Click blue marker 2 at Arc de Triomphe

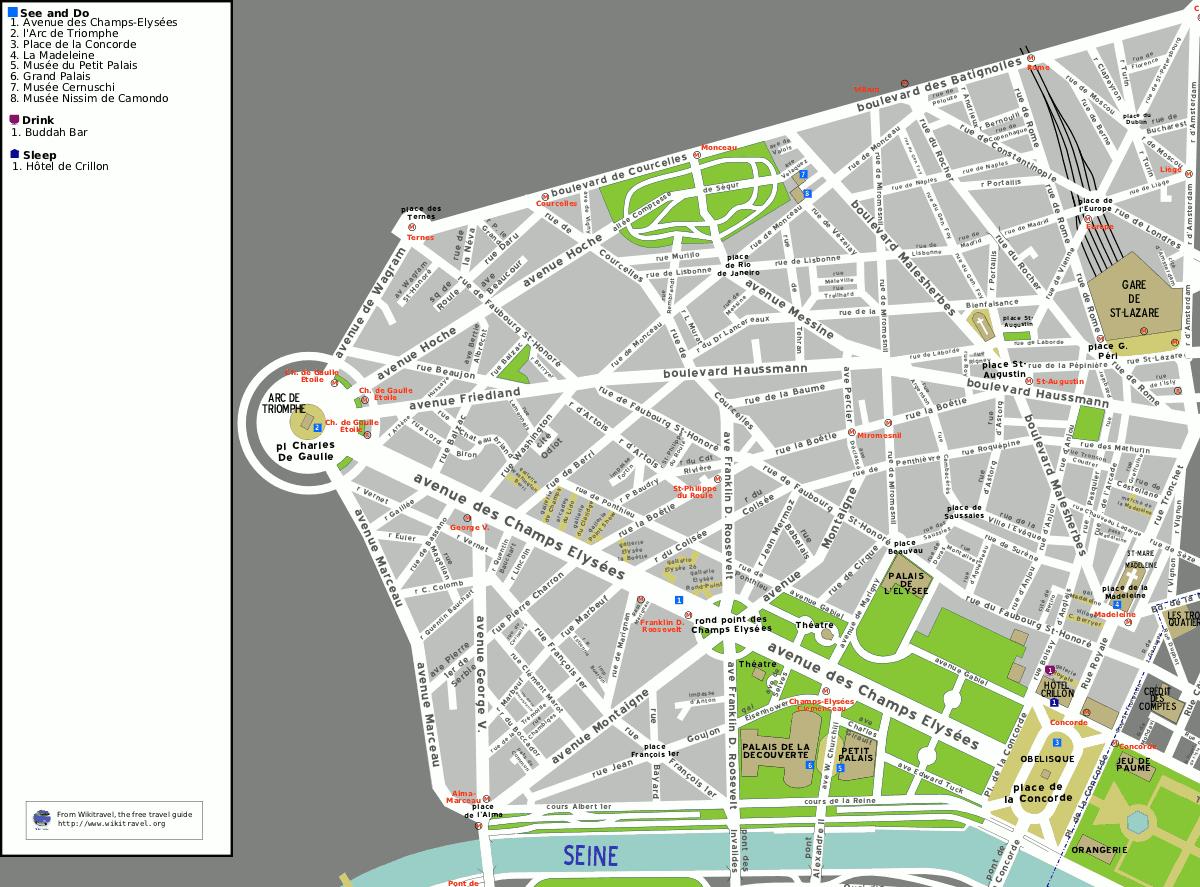[x=317, y=427]
